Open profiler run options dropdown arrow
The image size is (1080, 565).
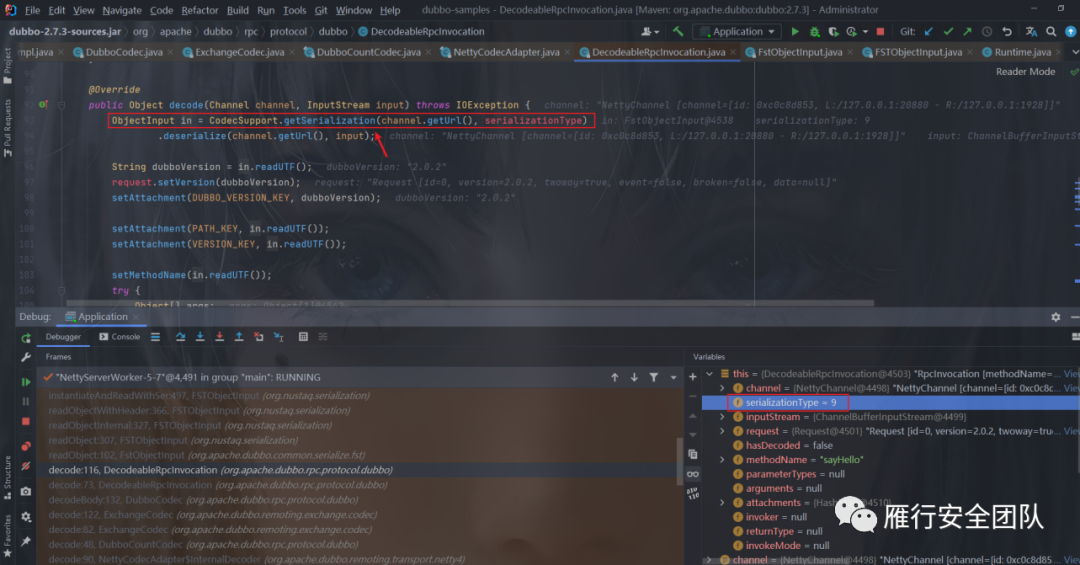(x=865, y=32)
